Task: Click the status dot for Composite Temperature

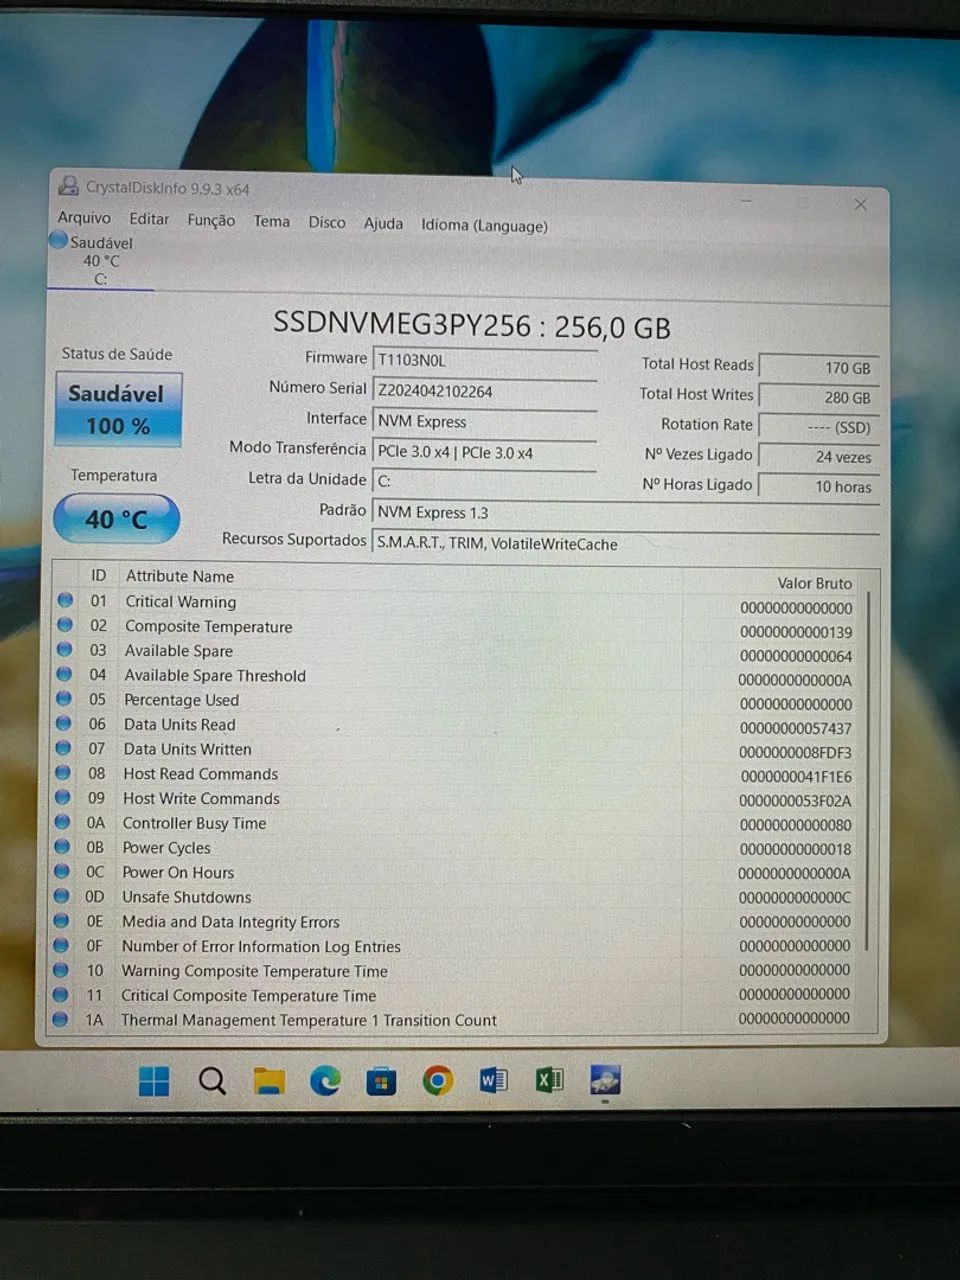Action: pyautogui.click(x=65, y=625)
